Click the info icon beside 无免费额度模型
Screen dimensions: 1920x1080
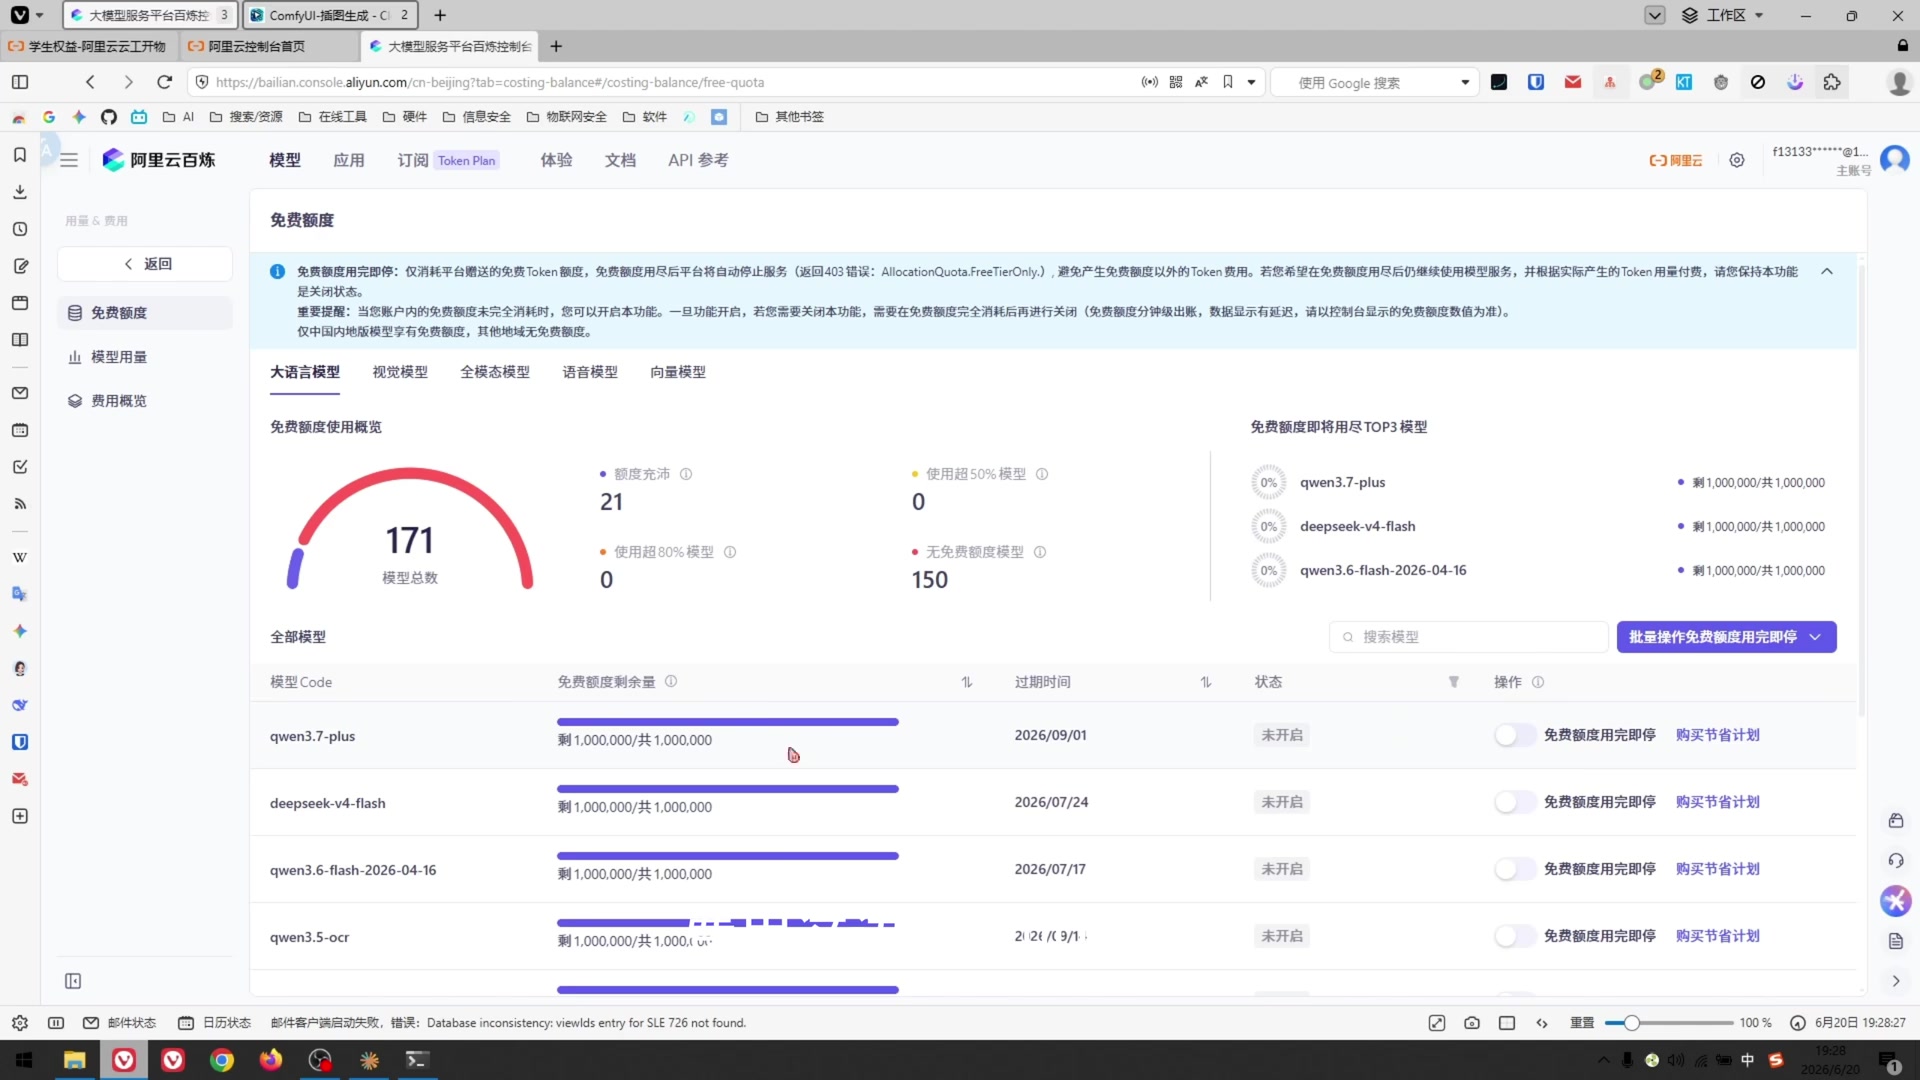1040,552
